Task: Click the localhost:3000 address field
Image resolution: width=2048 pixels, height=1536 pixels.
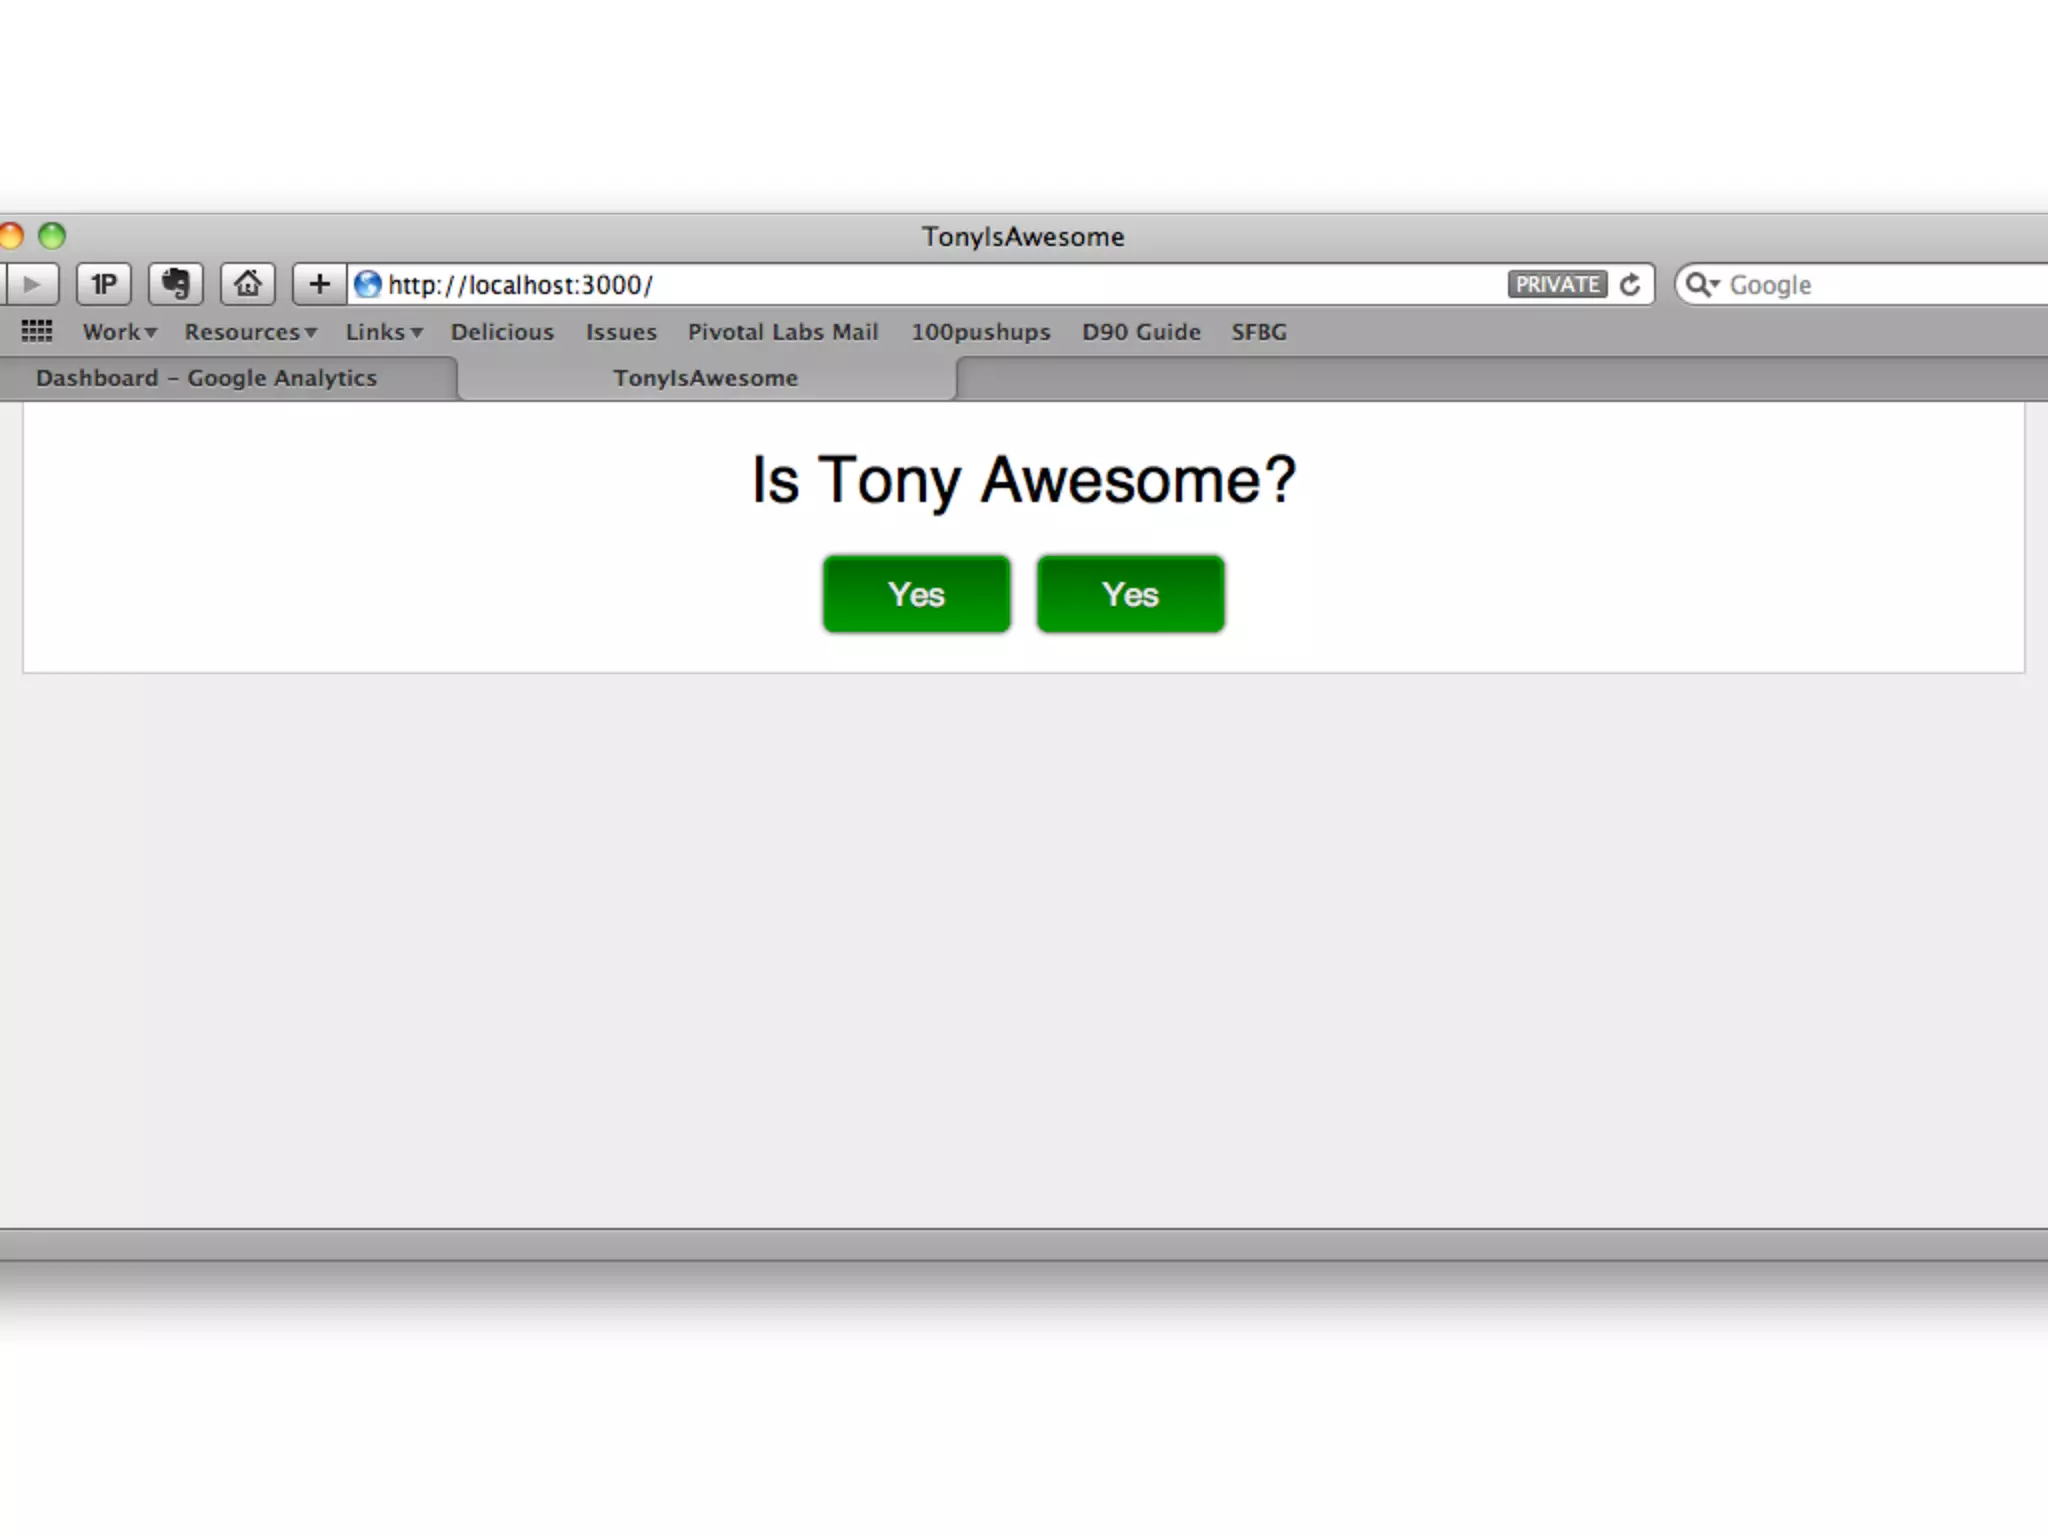Action: click(900, 285)
